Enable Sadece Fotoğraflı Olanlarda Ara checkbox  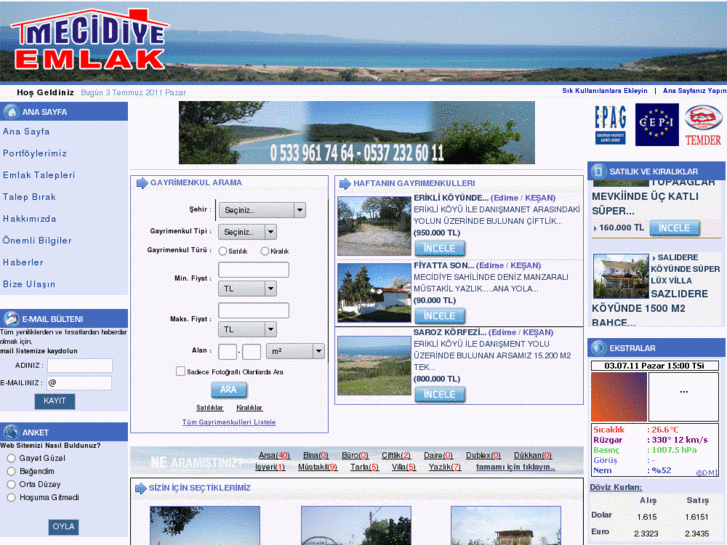click(180, 371)
